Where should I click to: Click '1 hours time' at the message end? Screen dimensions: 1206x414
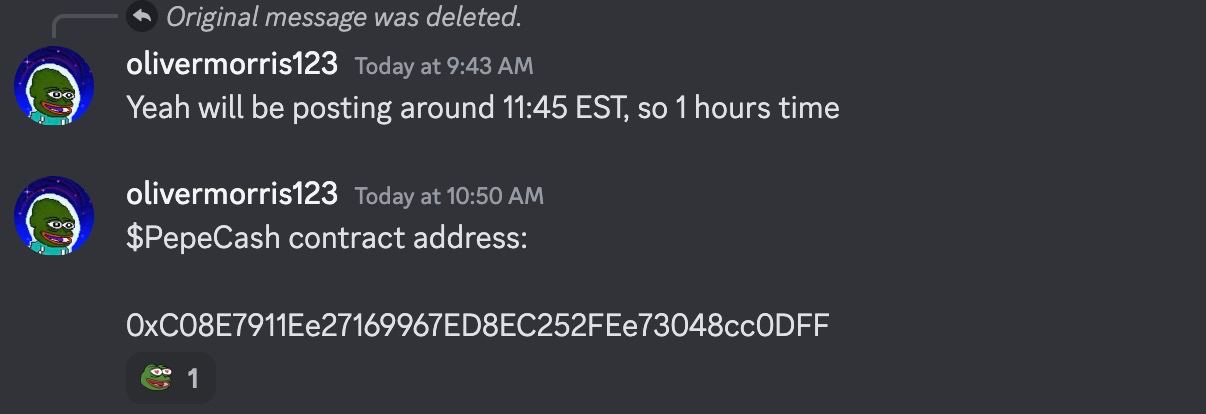pyautogui.click(x=758, y=108)
